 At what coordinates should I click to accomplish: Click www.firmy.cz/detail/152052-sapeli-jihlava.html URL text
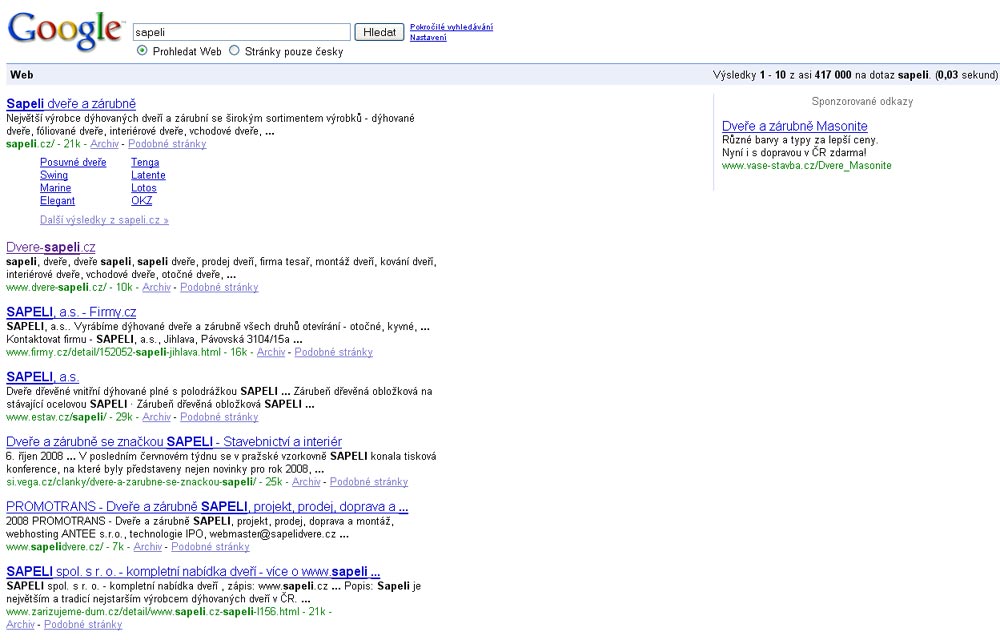[114, 352]
